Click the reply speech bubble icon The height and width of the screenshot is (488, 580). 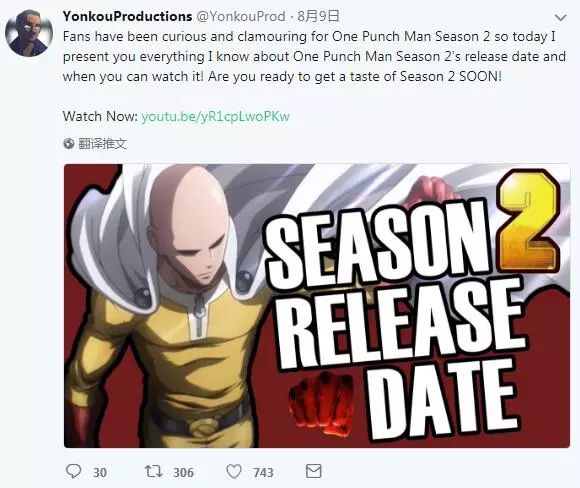pyautogui.click(x=73, y=471)
